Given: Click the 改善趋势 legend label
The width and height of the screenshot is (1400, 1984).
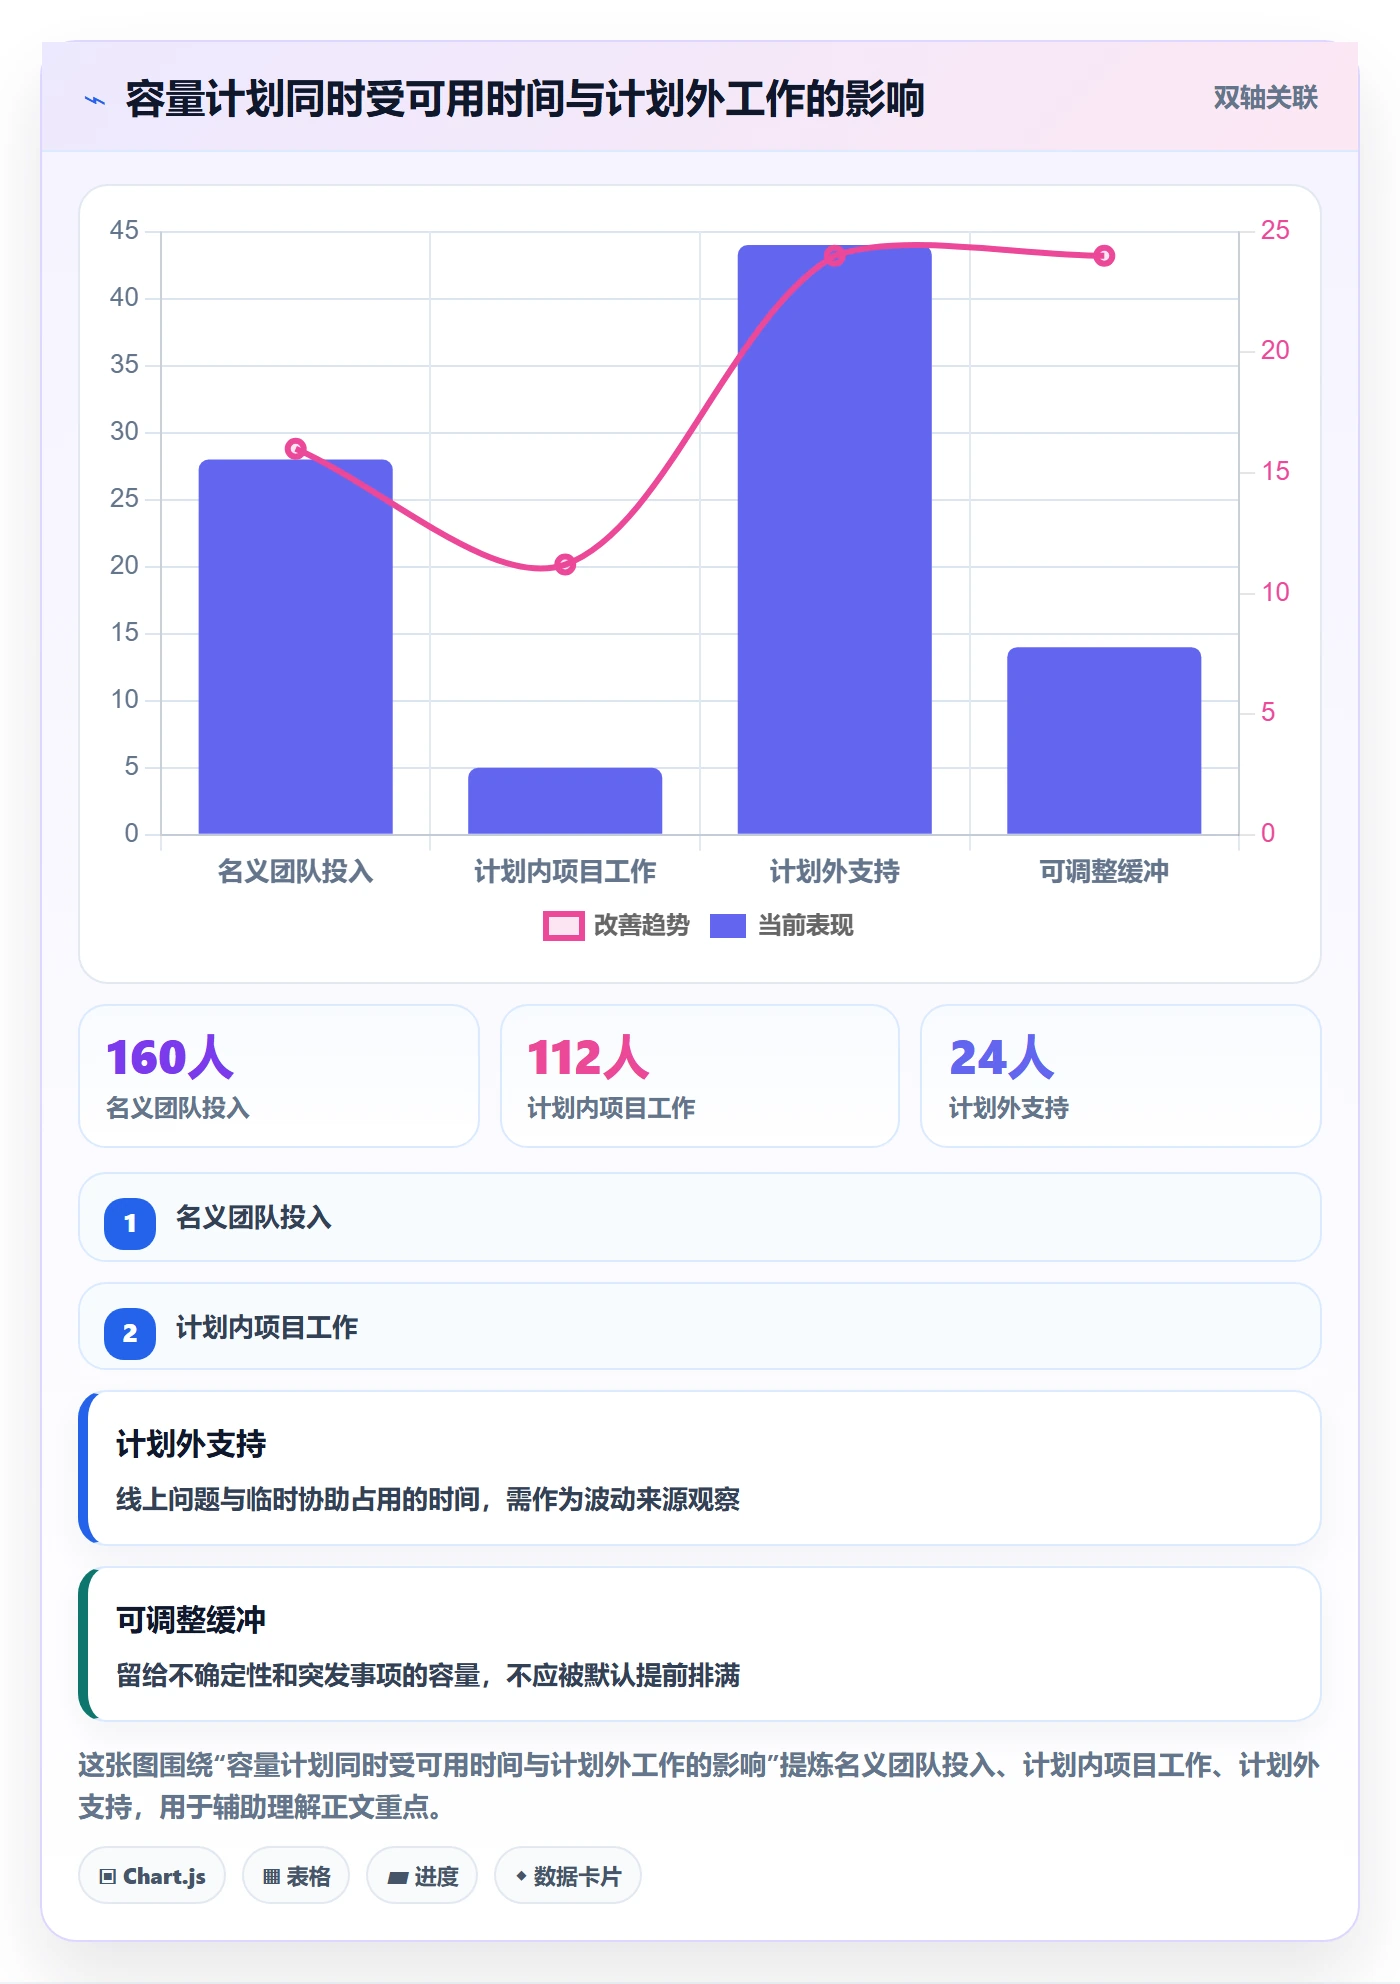Looking at the screenshot, I should (641, 926).
